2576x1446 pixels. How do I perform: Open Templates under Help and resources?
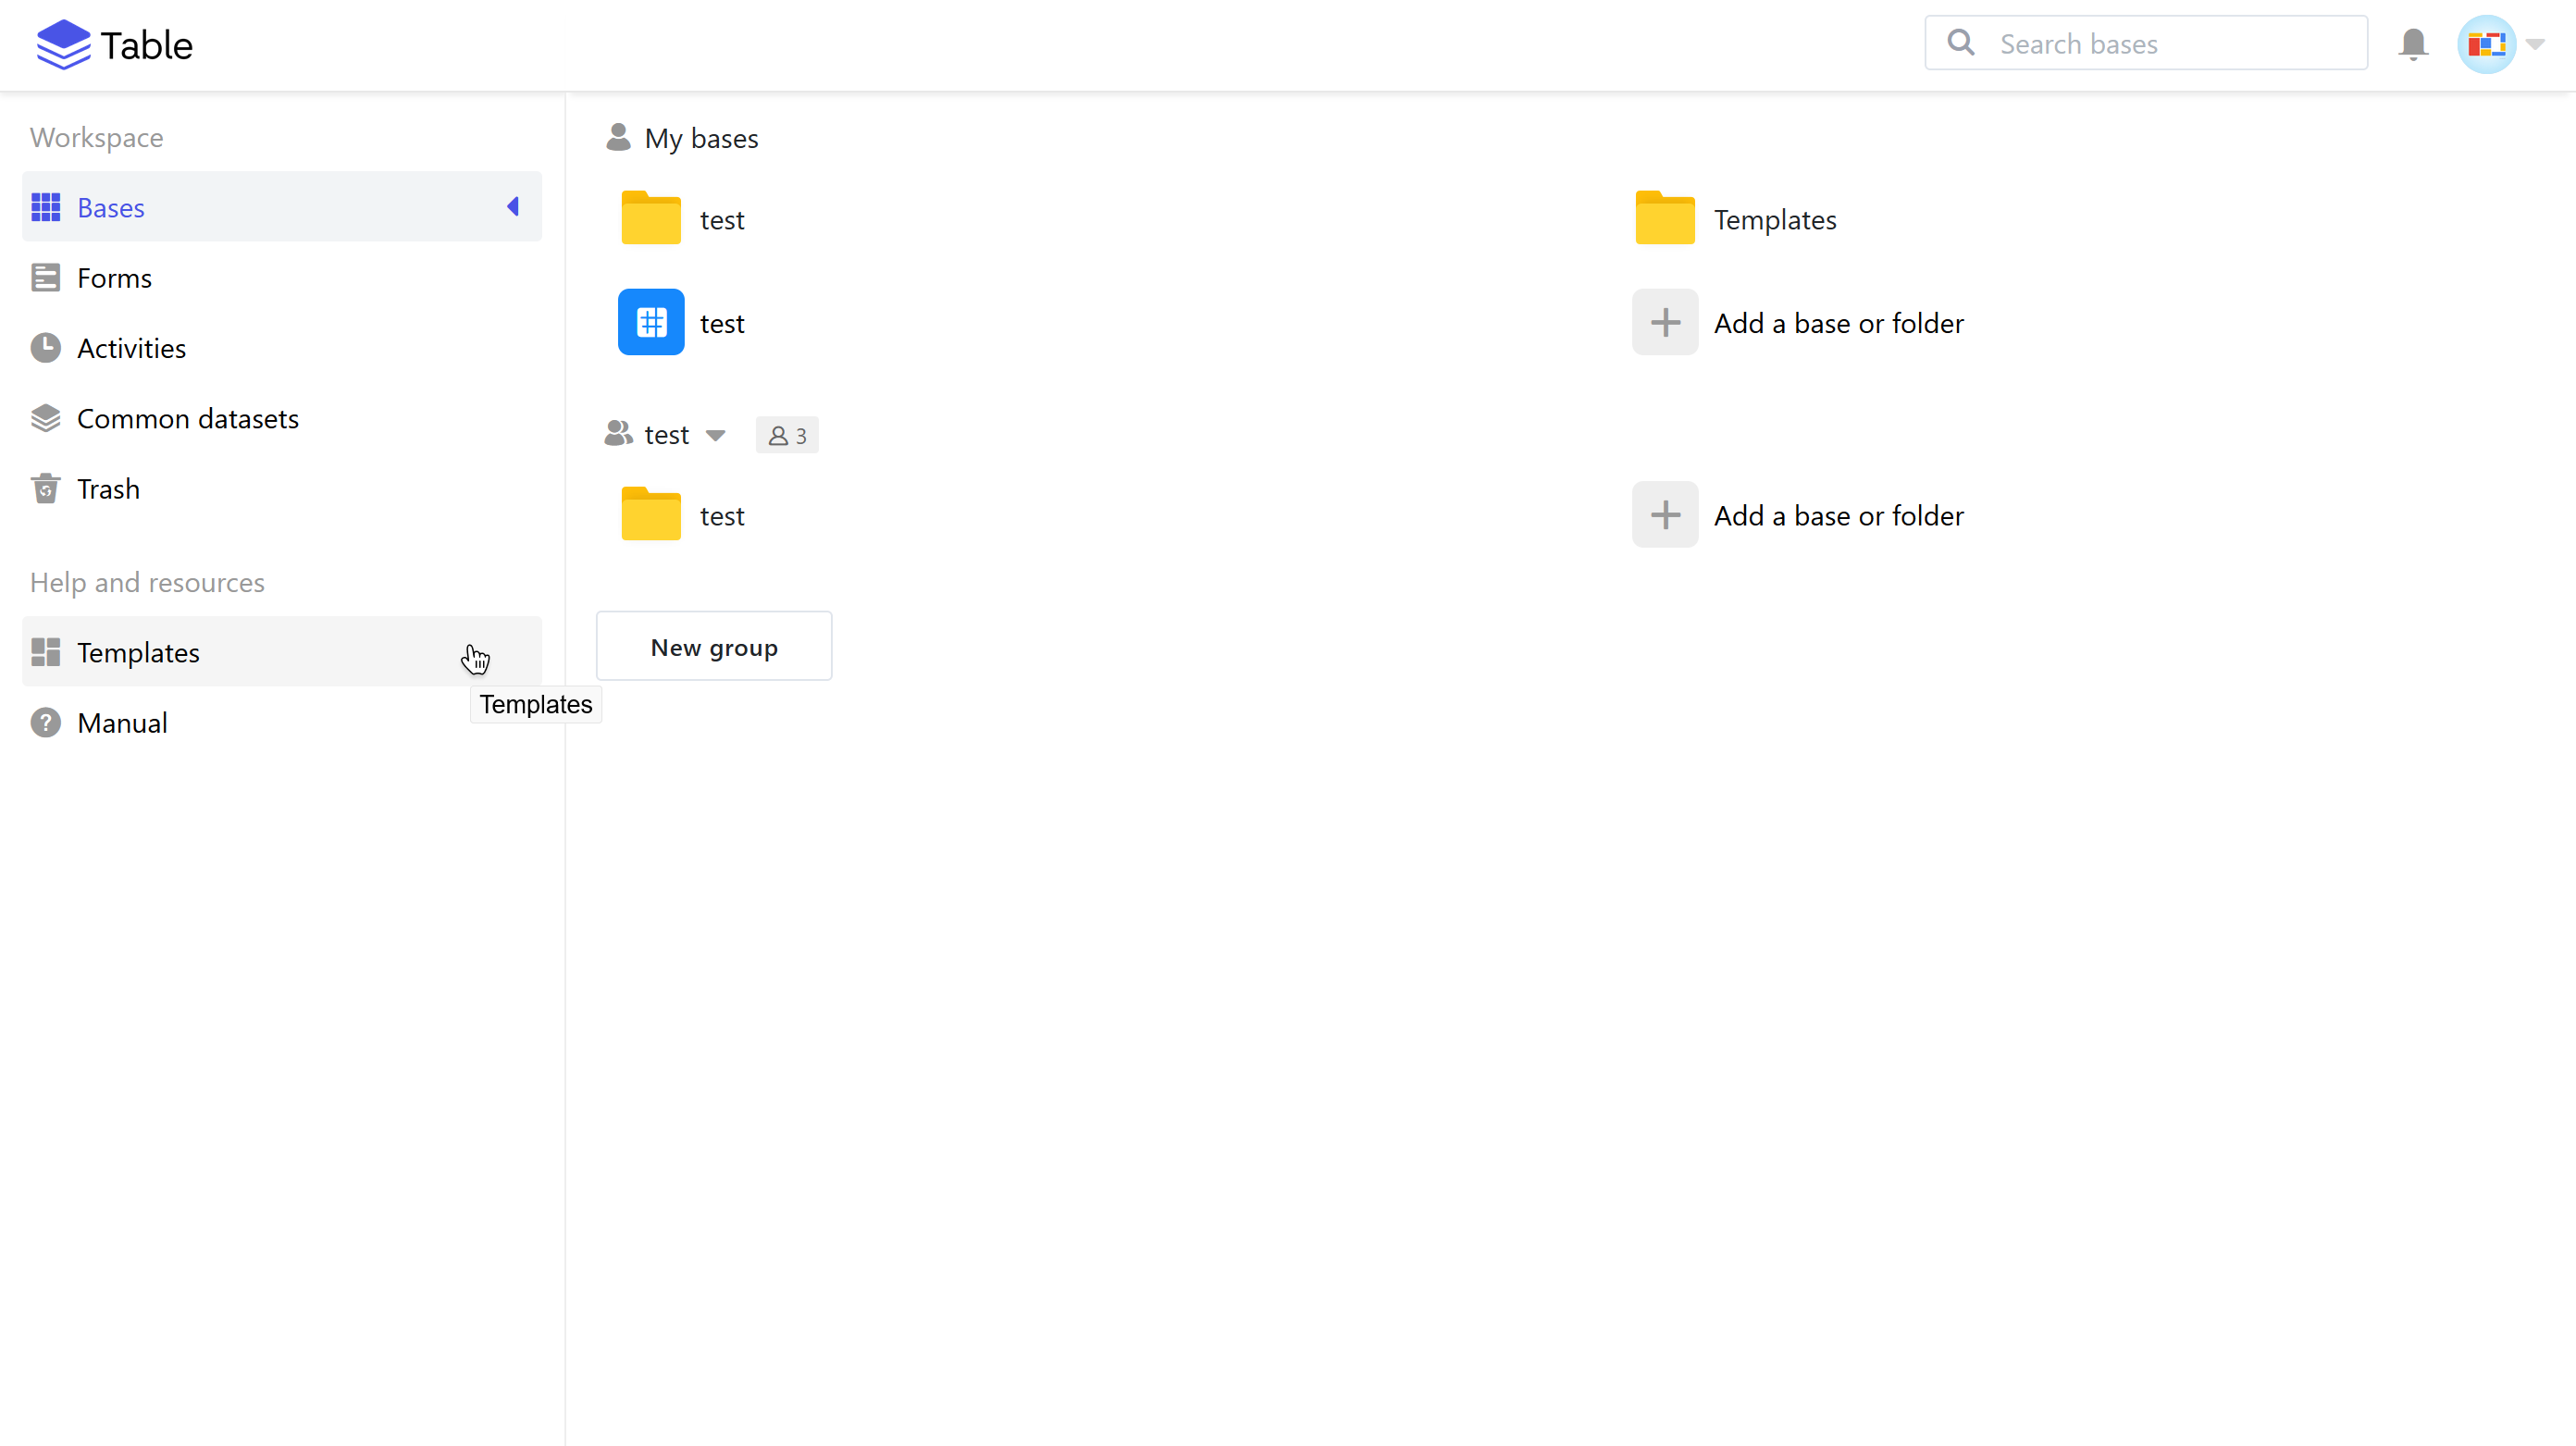tap(138, 652)
